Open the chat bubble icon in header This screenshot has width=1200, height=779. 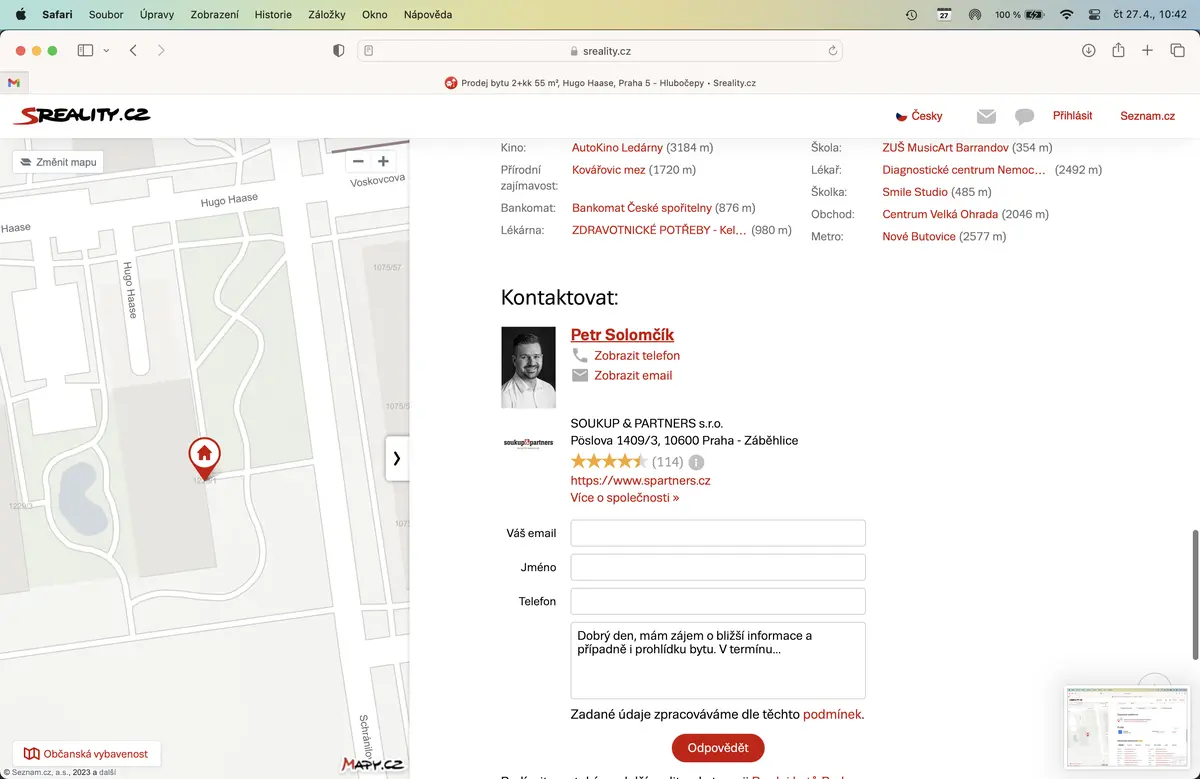[1024, 116]
